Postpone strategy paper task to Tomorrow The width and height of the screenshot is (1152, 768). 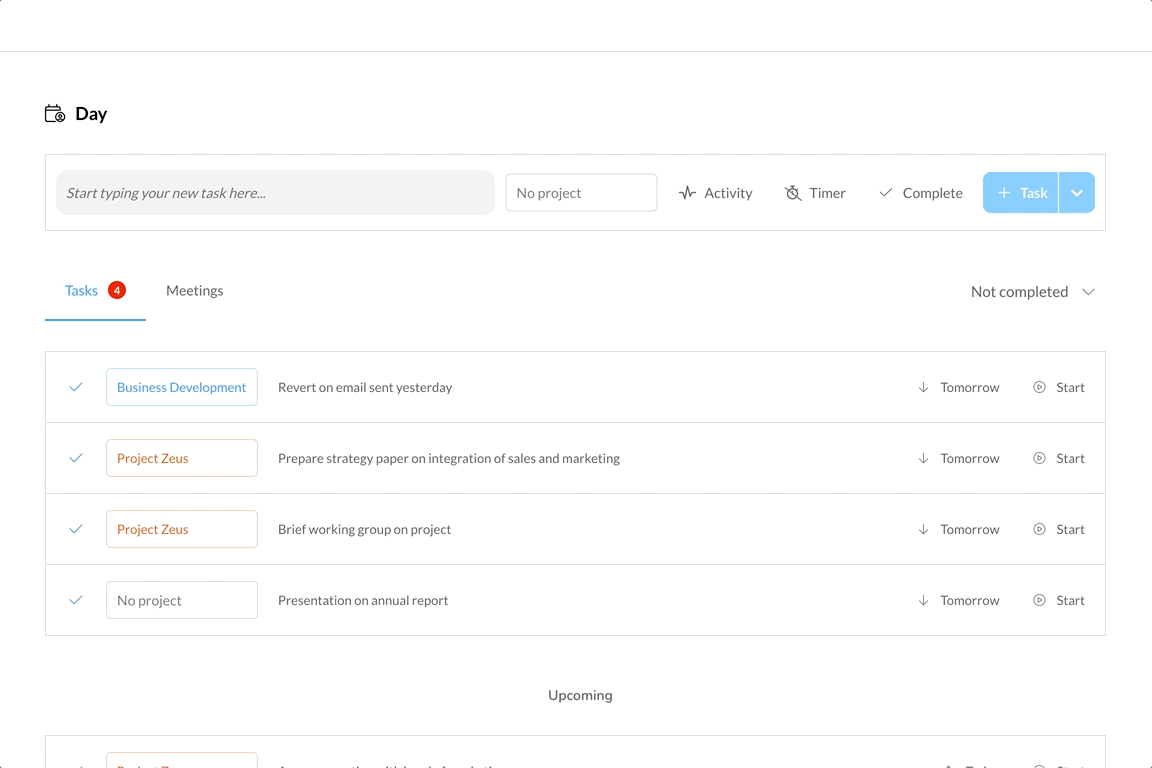pos(959,458)
